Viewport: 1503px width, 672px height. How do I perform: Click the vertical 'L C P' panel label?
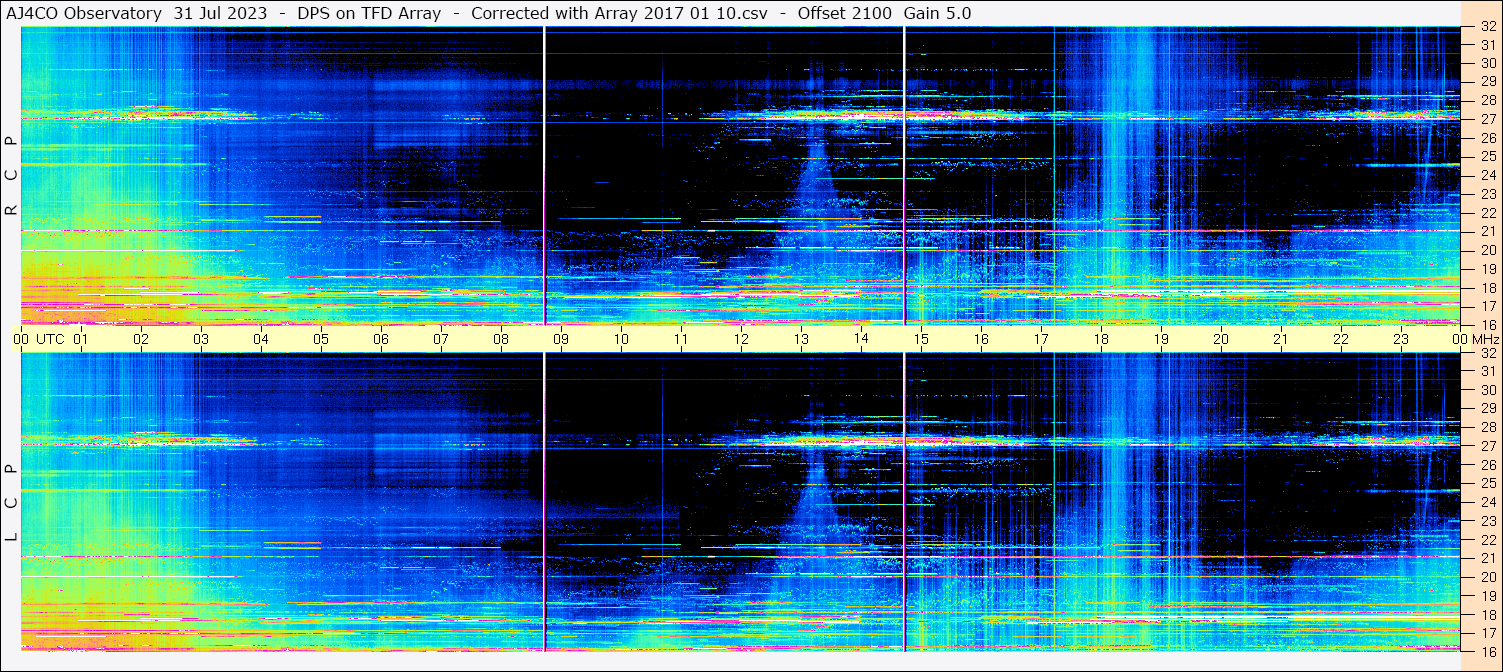pyautogui.click(x=11, y=503)
